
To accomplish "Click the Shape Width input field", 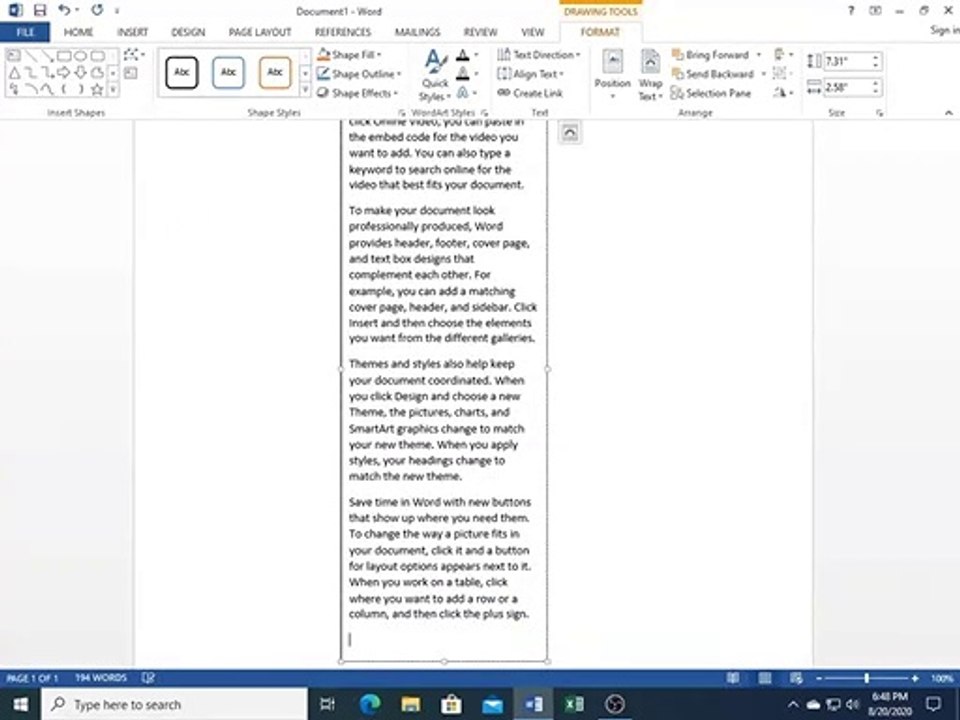I will click(847, 88).
